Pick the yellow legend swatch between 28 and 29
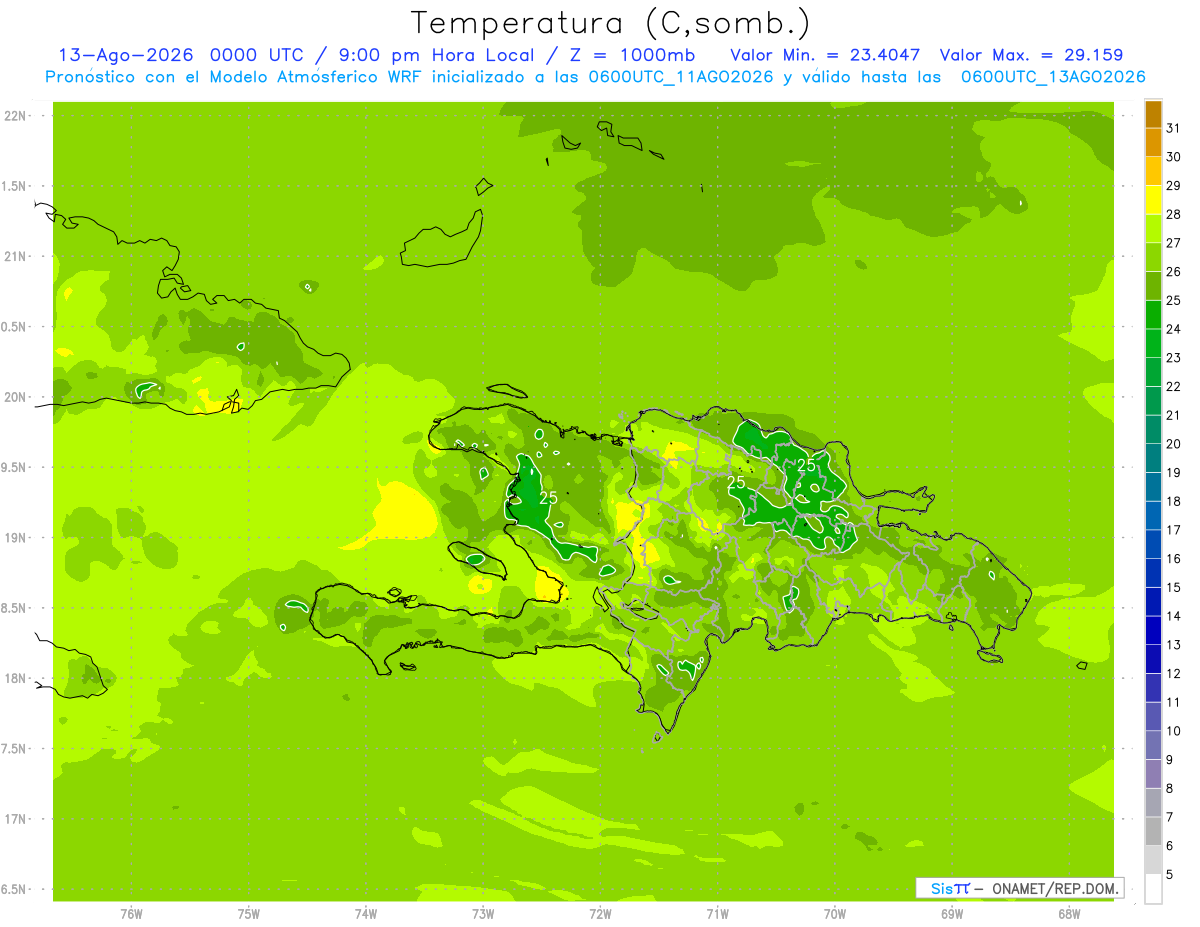The image size is (1200, 927). (1153, 200)
